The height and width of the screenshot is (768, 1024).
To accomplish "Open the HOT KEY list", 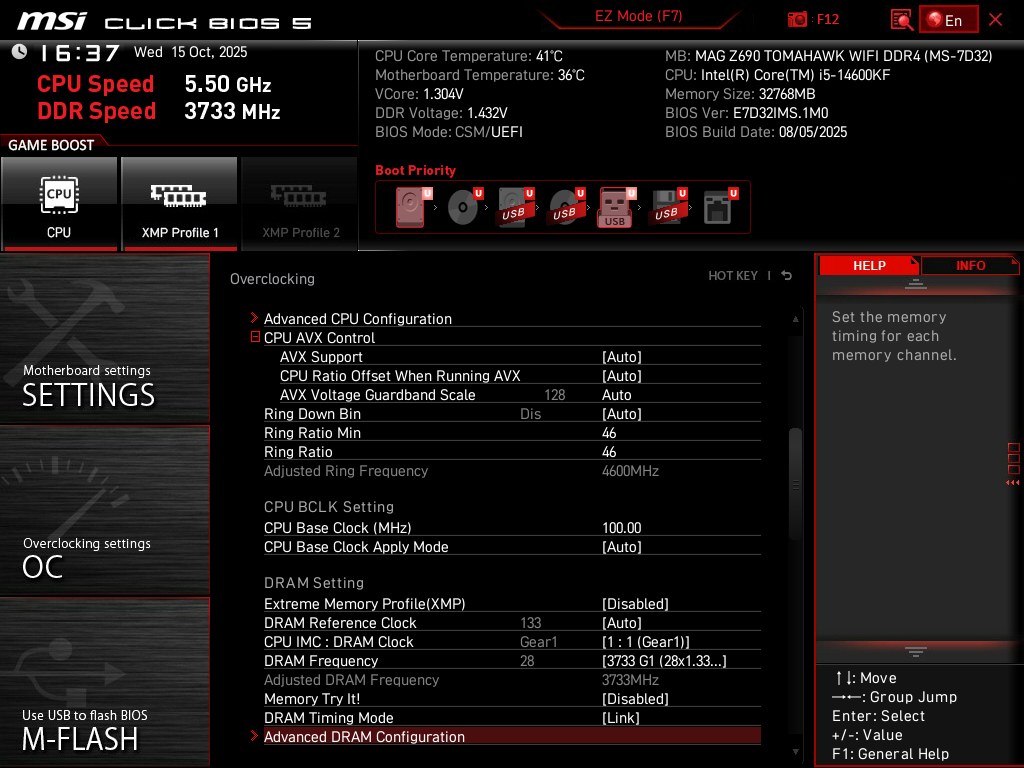I will [x=733, y=276].
